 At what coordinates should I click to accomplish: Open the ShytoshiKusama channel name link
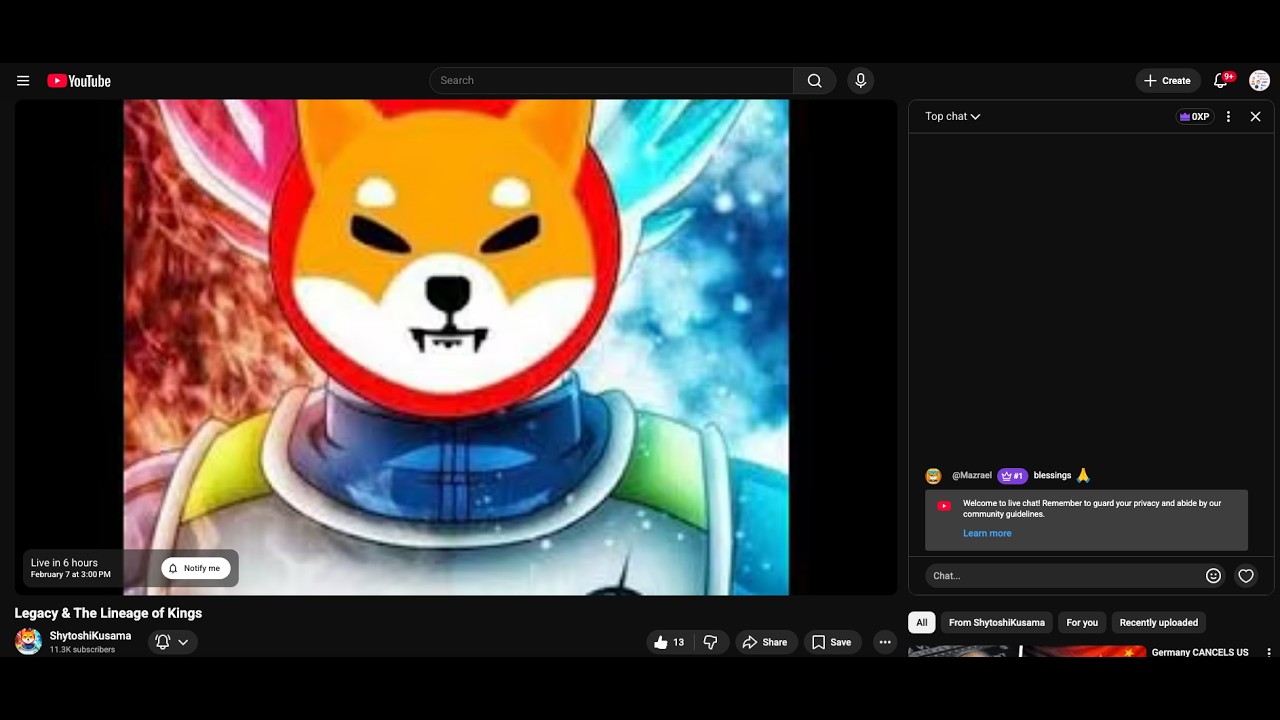click(90, 636)
